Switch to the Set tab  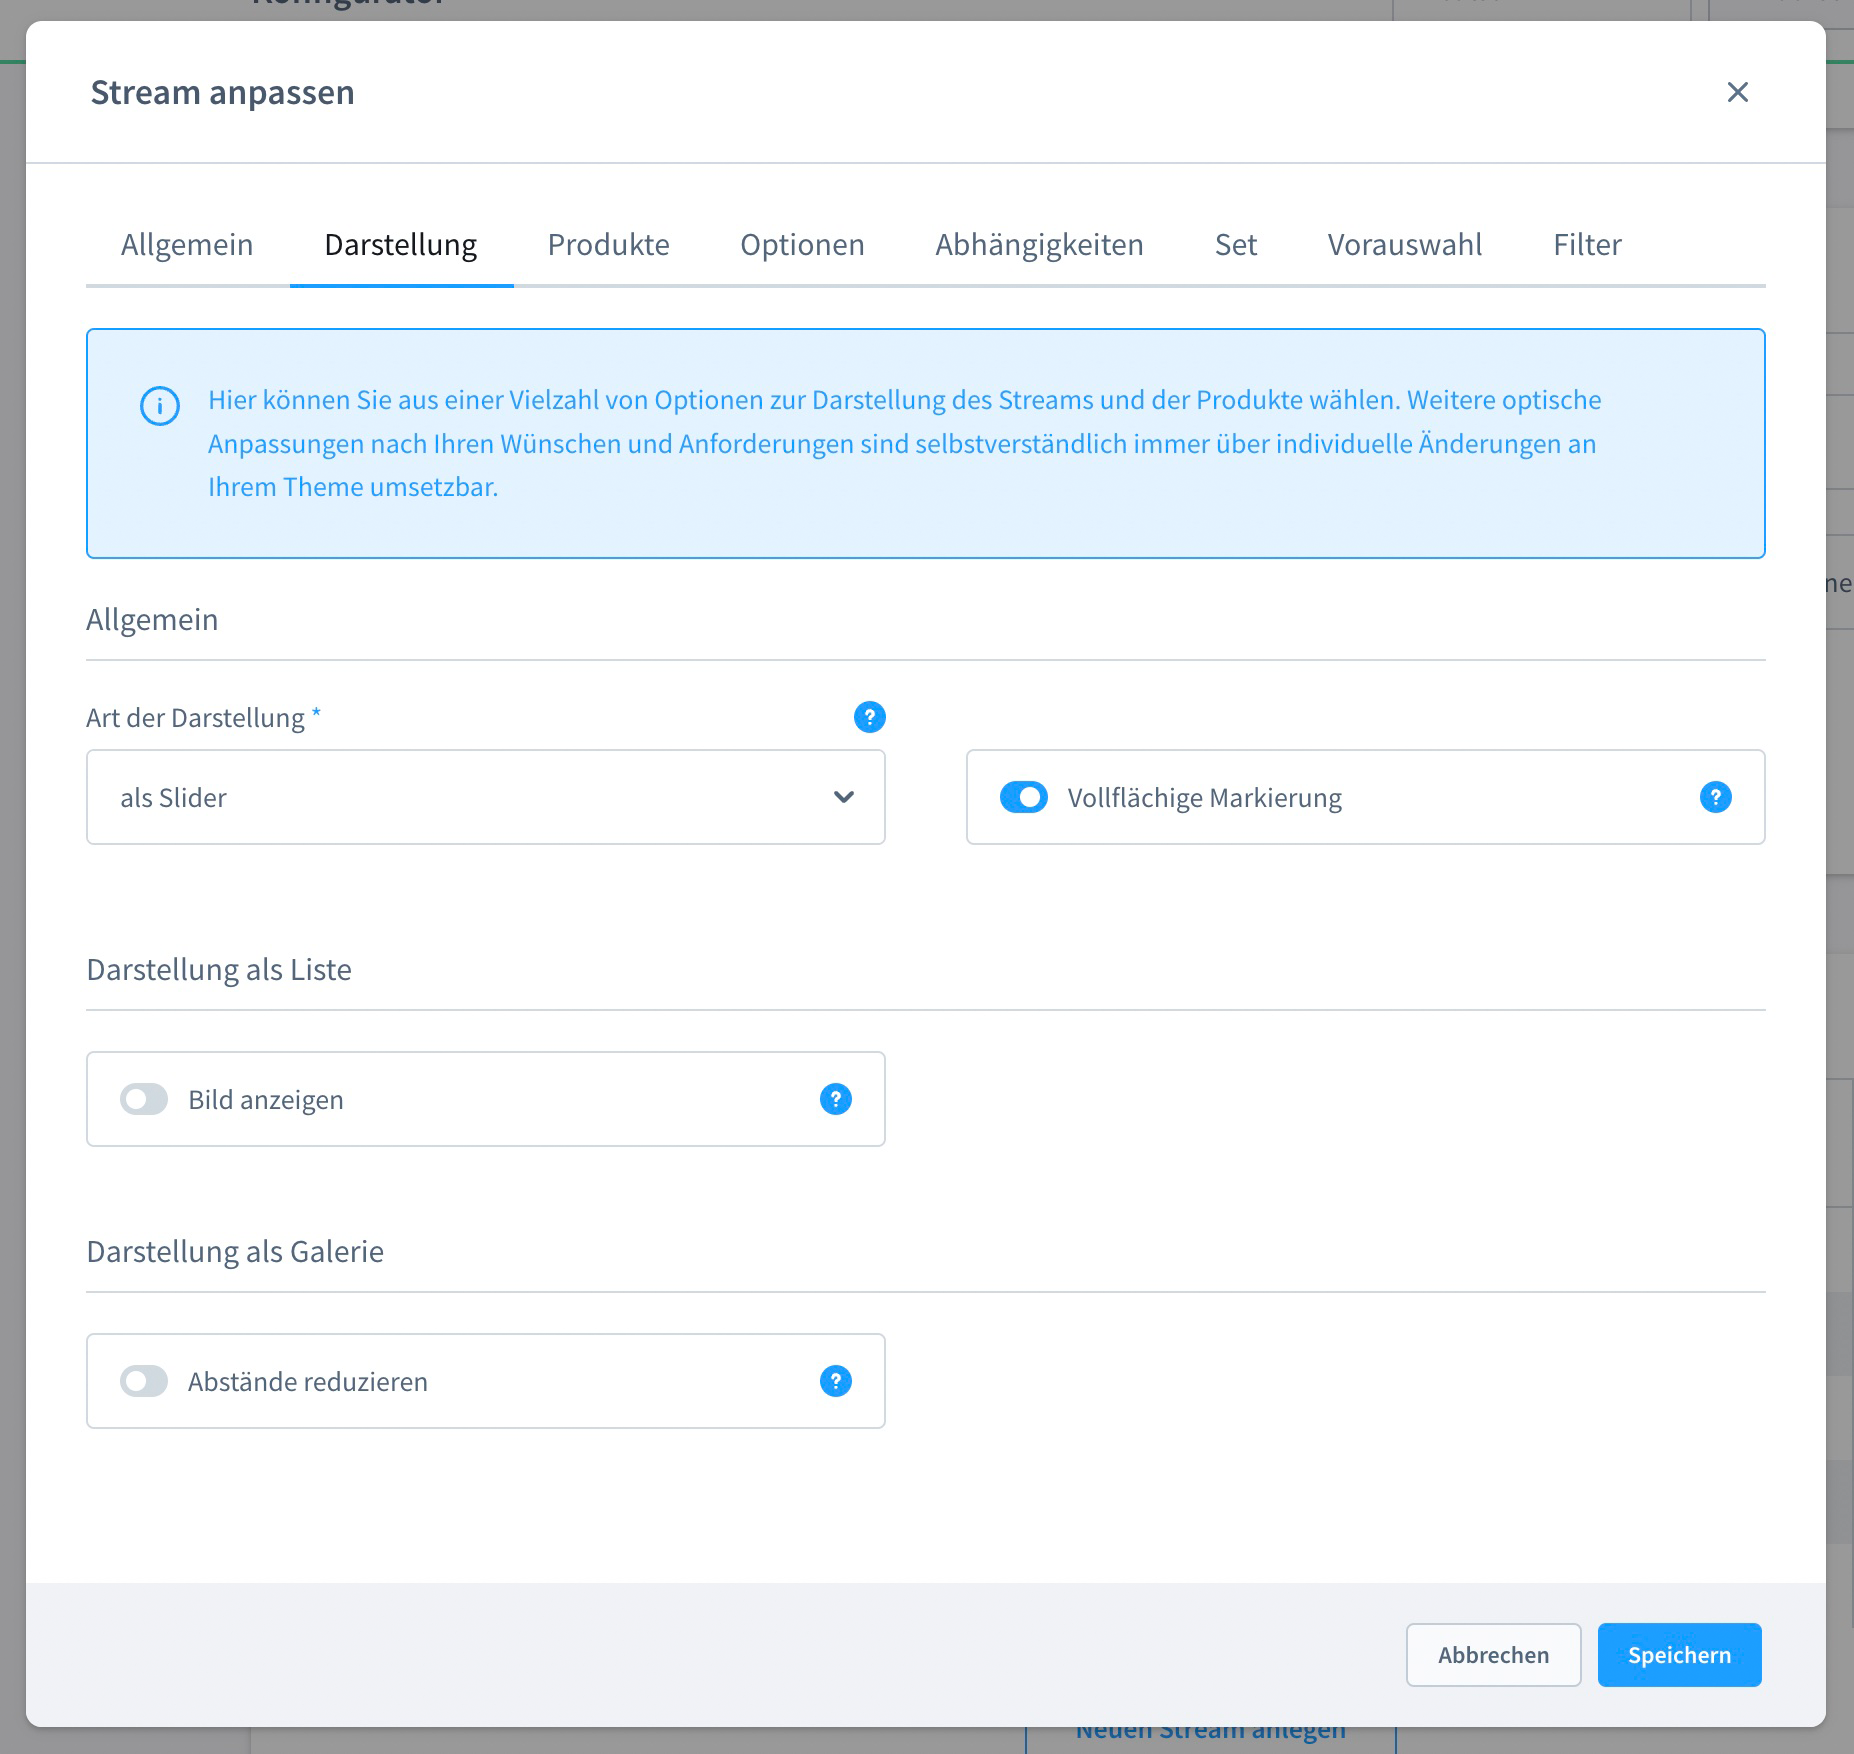[1236, 244]
